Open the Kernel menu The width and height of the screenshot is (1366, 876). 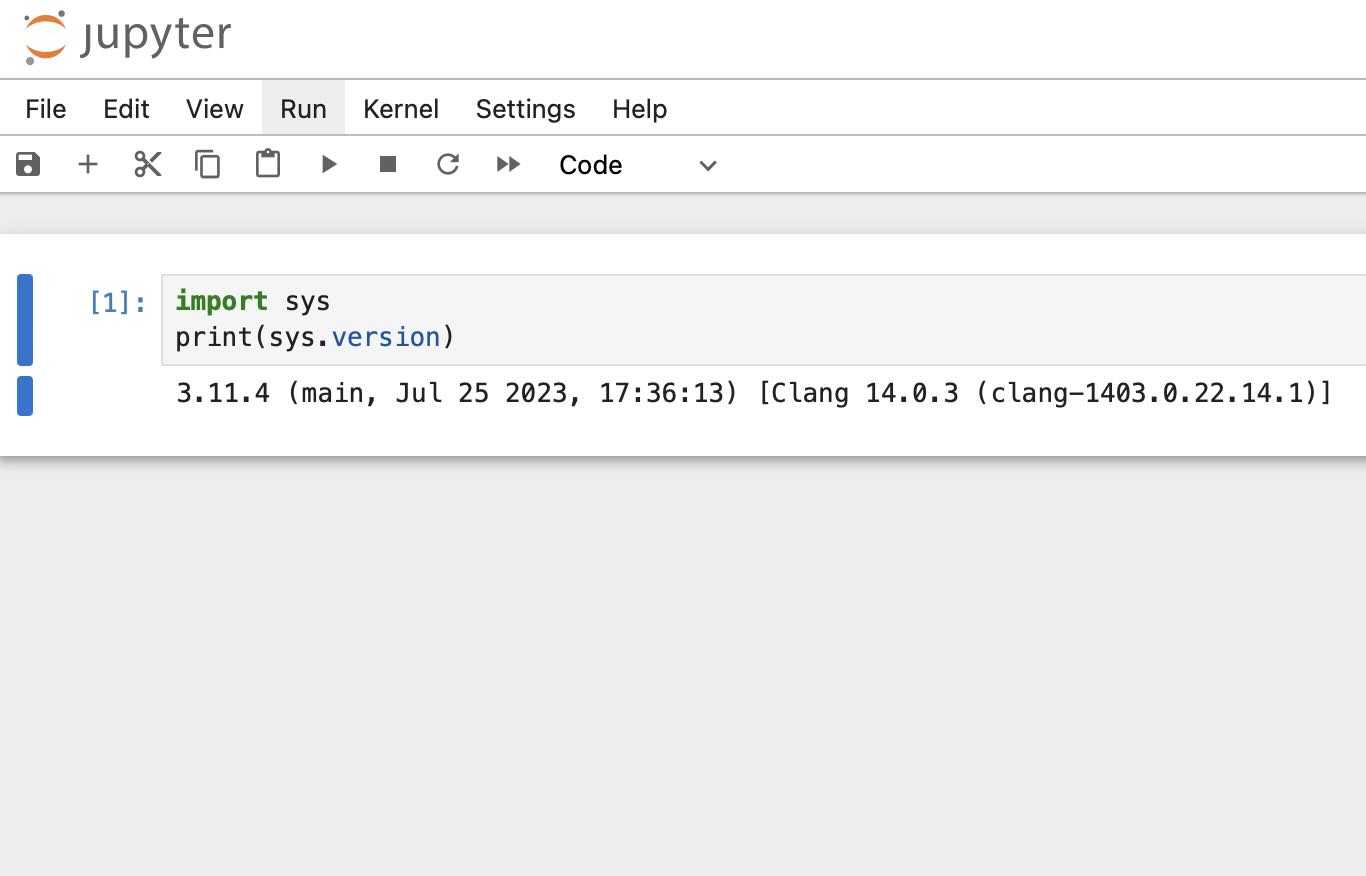(x=400, y=109)
